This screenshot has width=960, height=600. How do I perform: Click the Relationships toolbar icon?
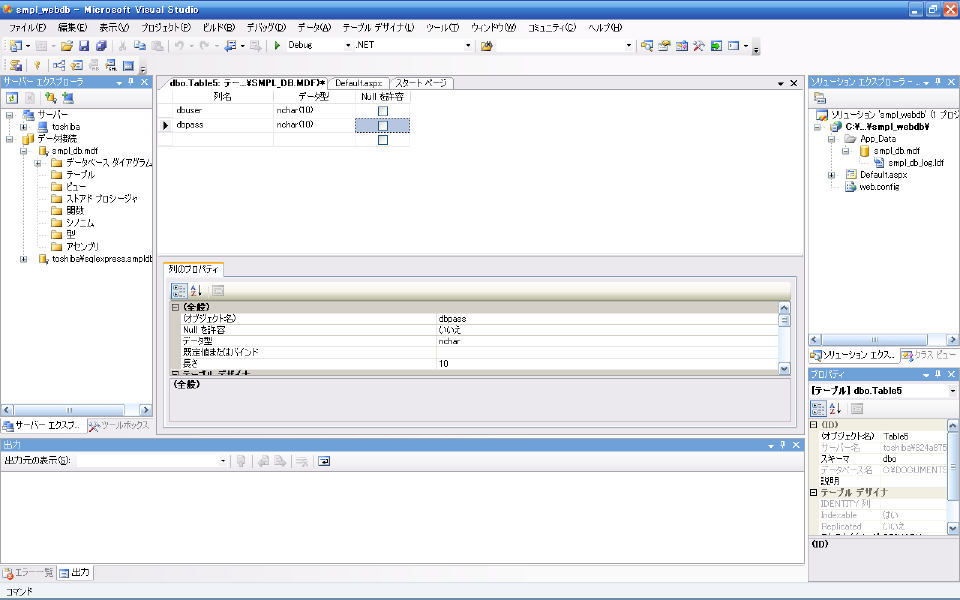coord(59,65)
